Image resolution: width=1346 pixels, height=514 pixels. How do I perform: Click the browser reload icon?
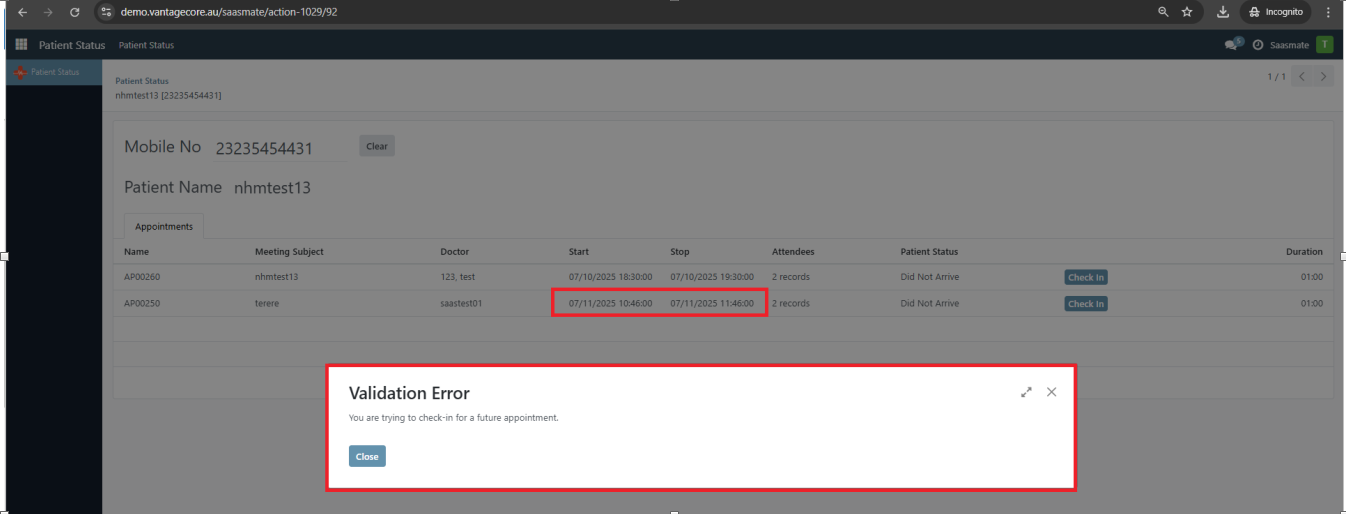point(74,12)
